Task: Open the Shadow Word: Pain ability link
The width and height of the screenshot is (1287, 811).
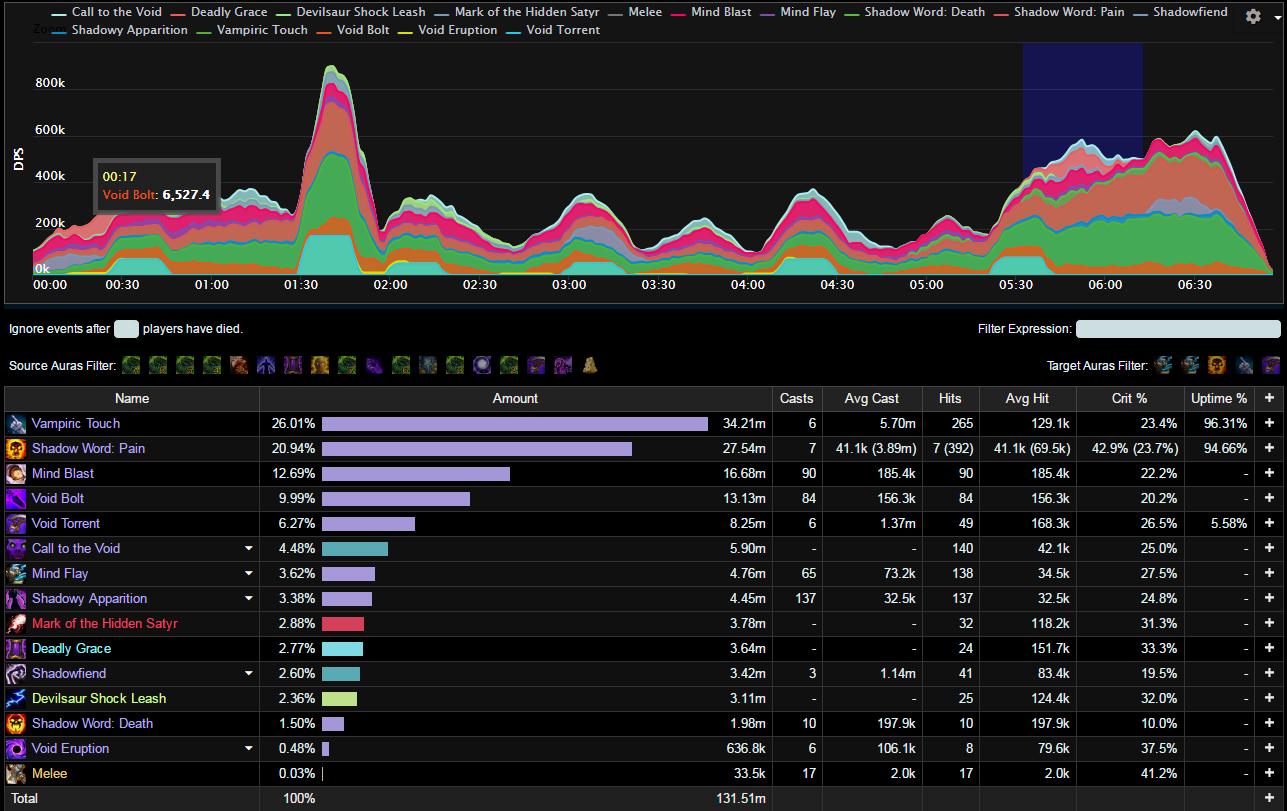Action: pos(88,449)
